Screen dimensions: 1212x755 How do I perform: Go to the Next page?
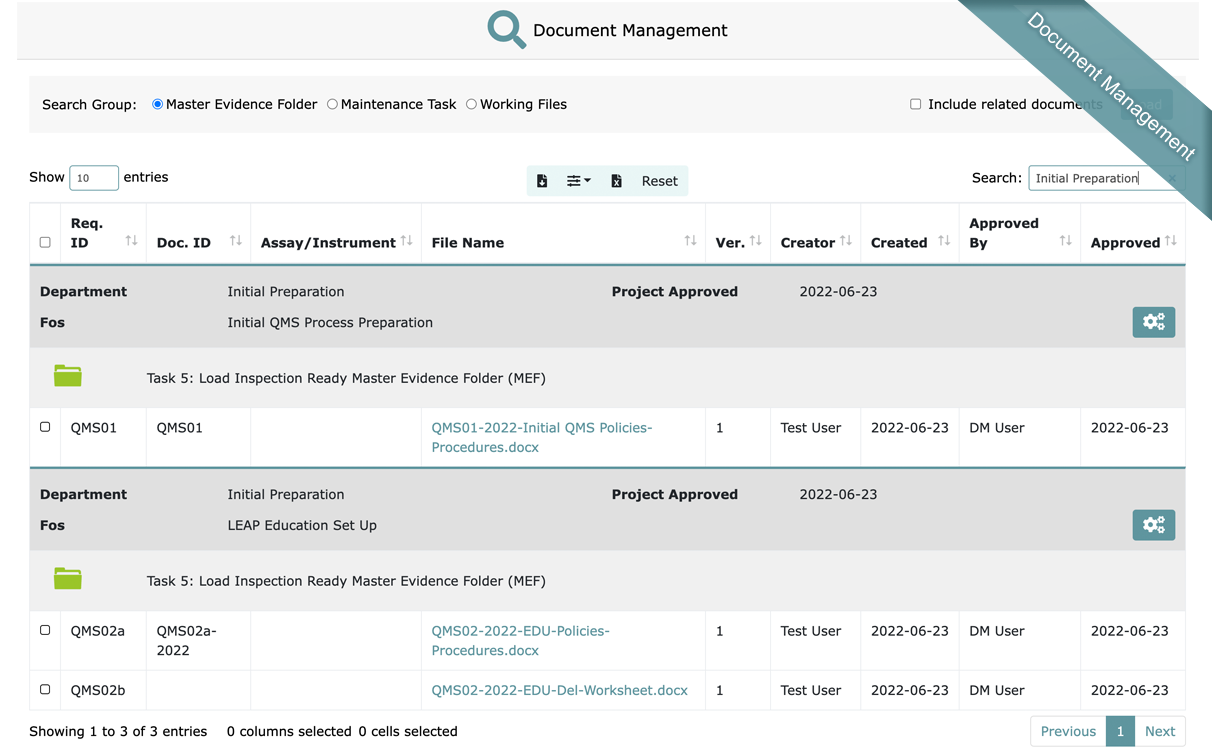point(1159,731)
